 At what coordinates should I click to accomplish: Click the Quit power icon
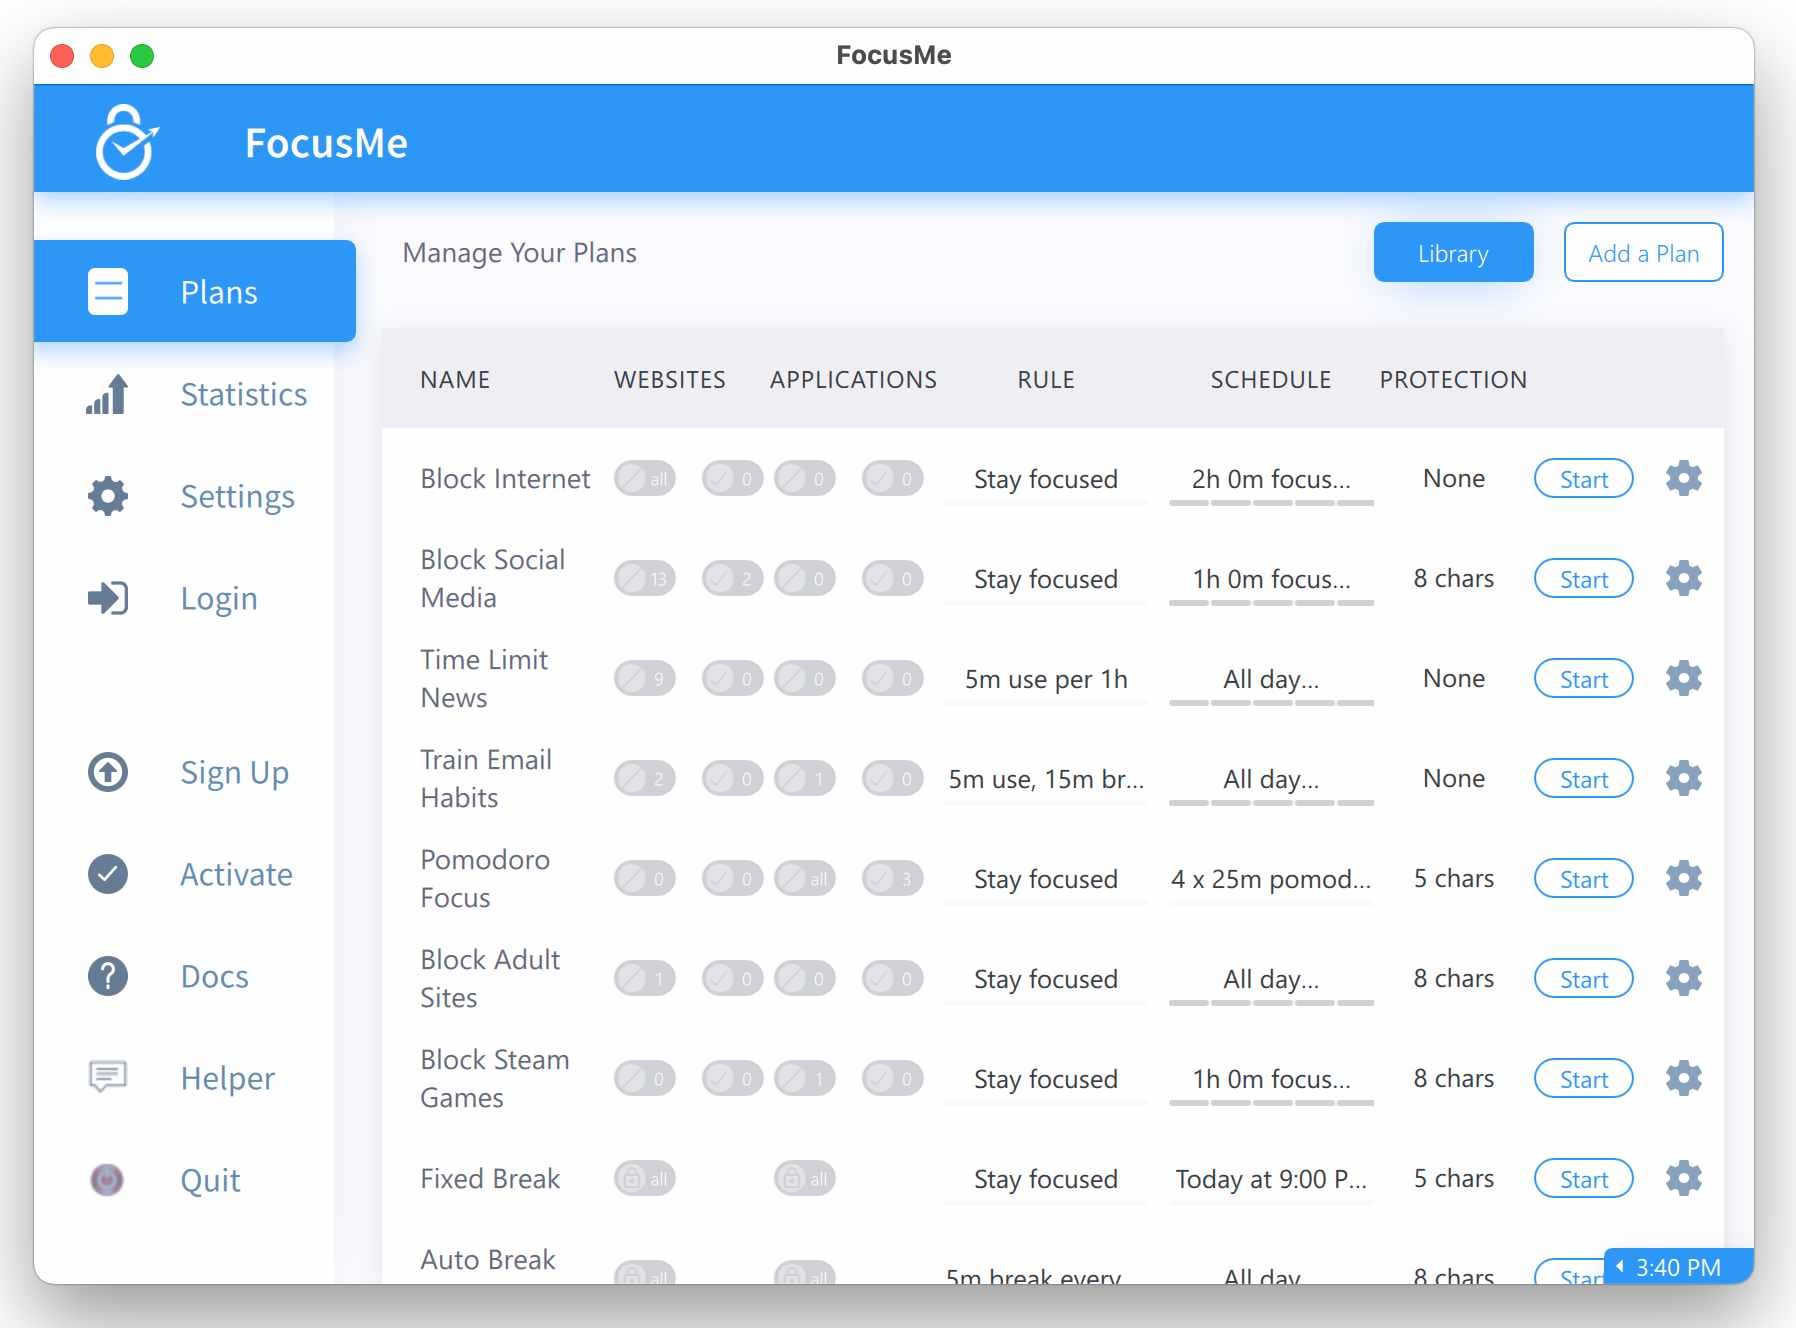click(107, 1180)
